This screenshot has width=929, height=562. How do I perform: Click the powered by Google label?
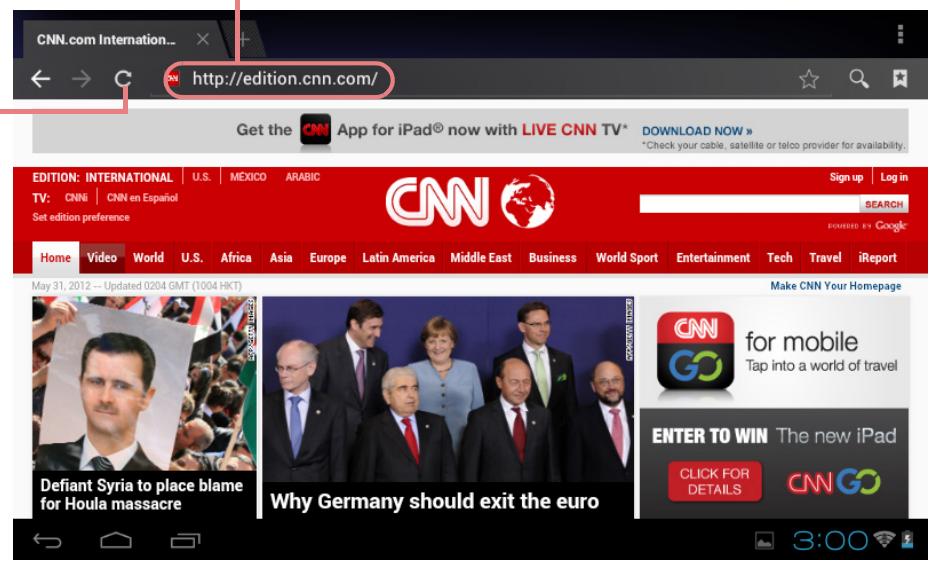(x=867, y=226)
